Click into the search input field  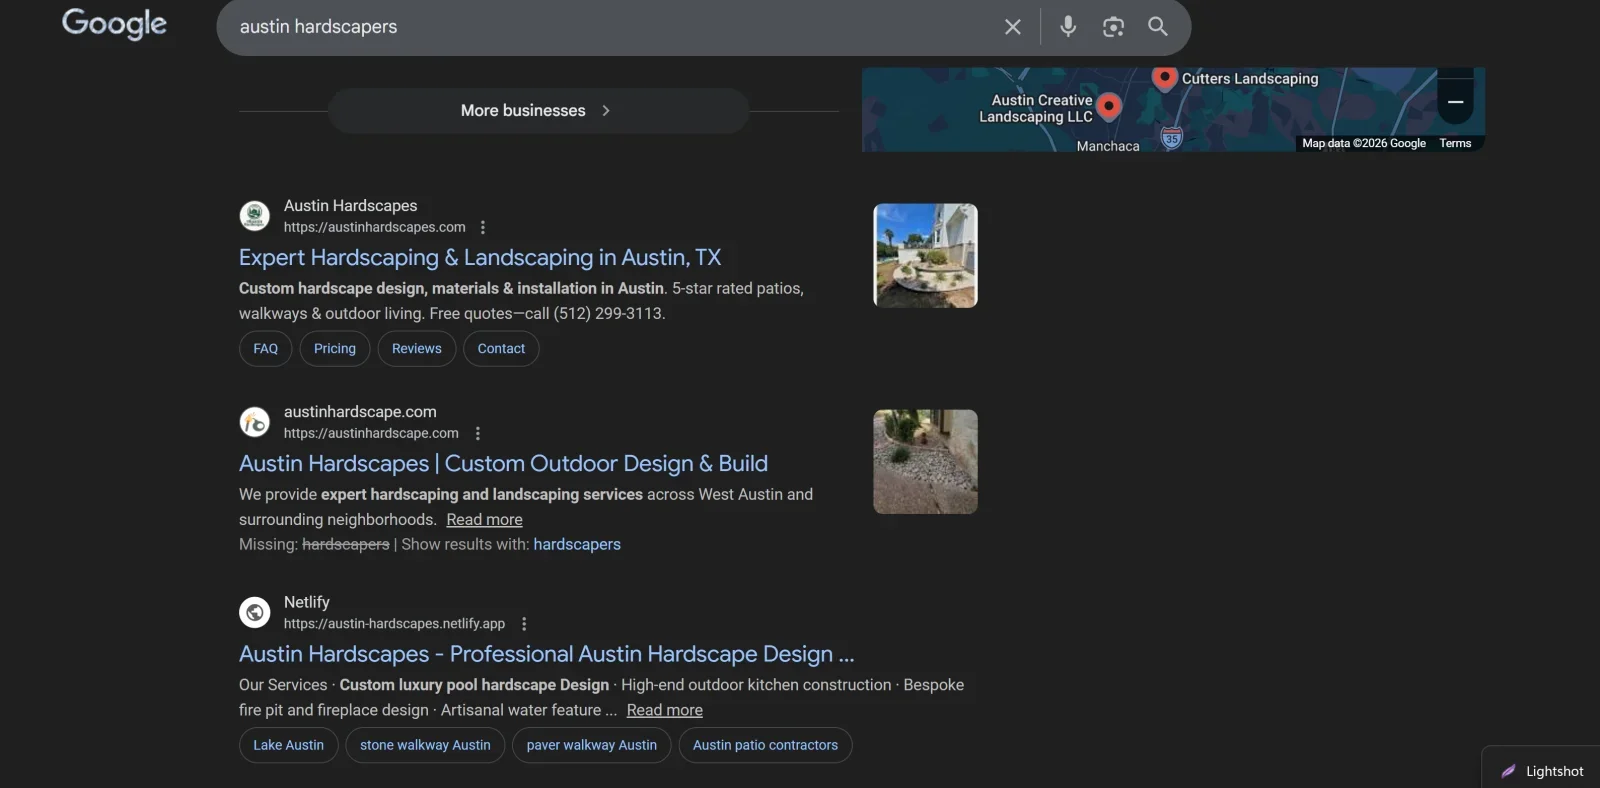pyautogui.click(x=600, y=27)
